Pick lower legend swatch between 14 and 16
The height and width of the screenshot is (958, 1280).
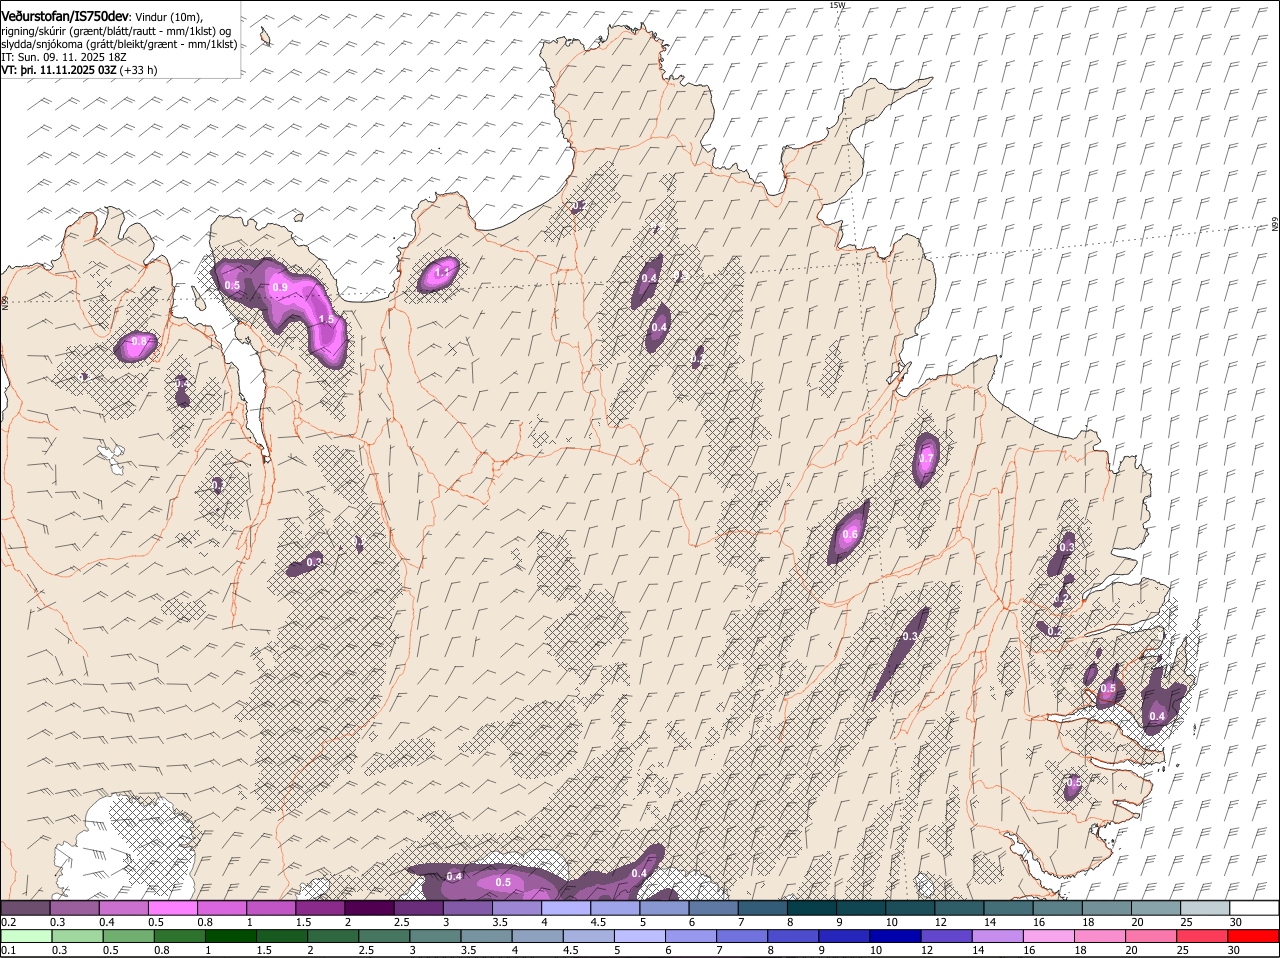(1000, 936)
